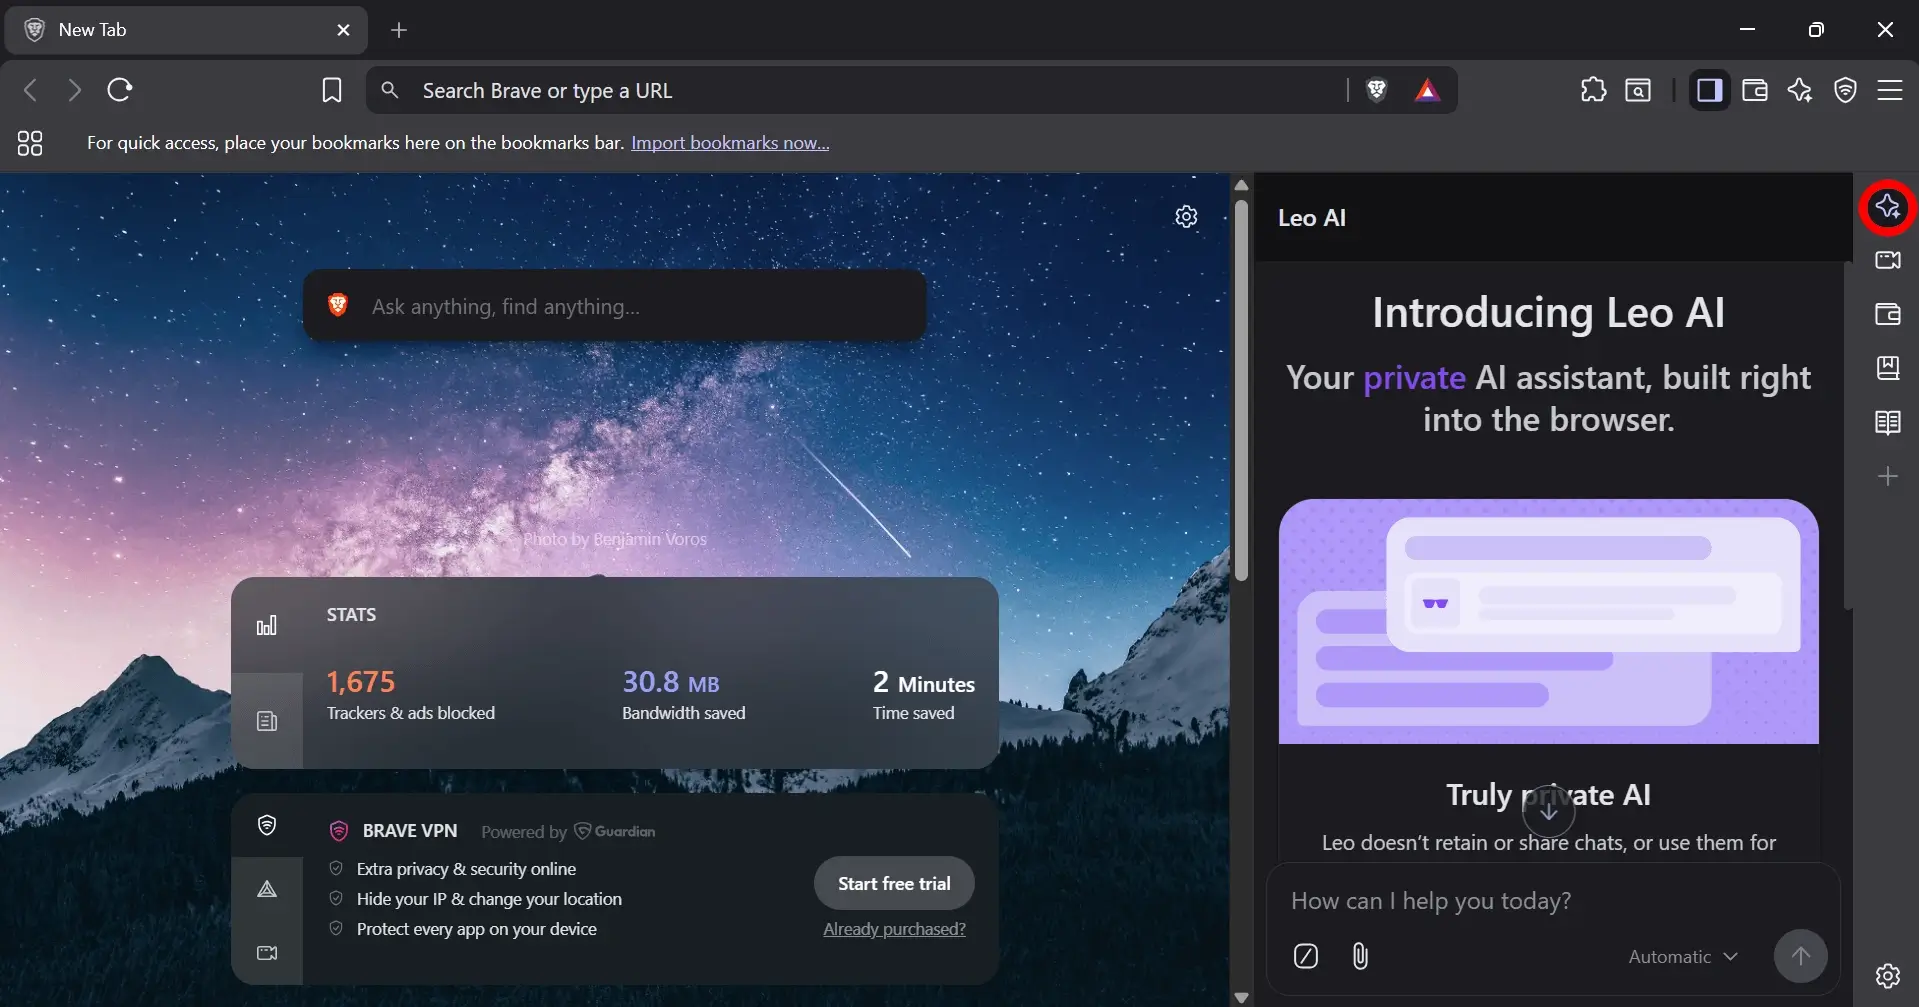This screenshot has height=1007, width=1919.
Task: Open Brave Talk from the right sidebar
Action: (1888, 260)
